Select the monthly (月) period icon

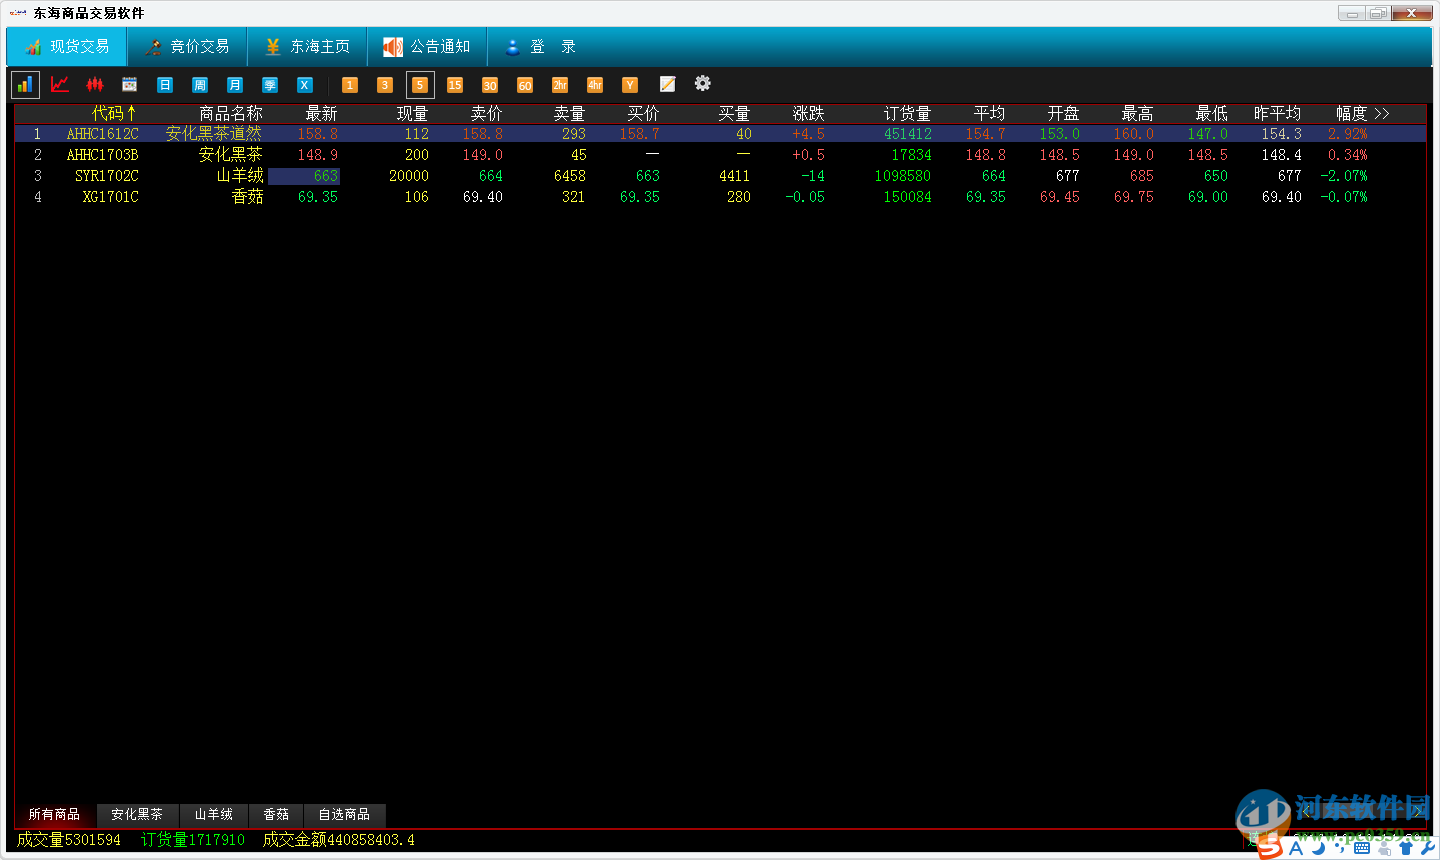(x=235, y=85)
